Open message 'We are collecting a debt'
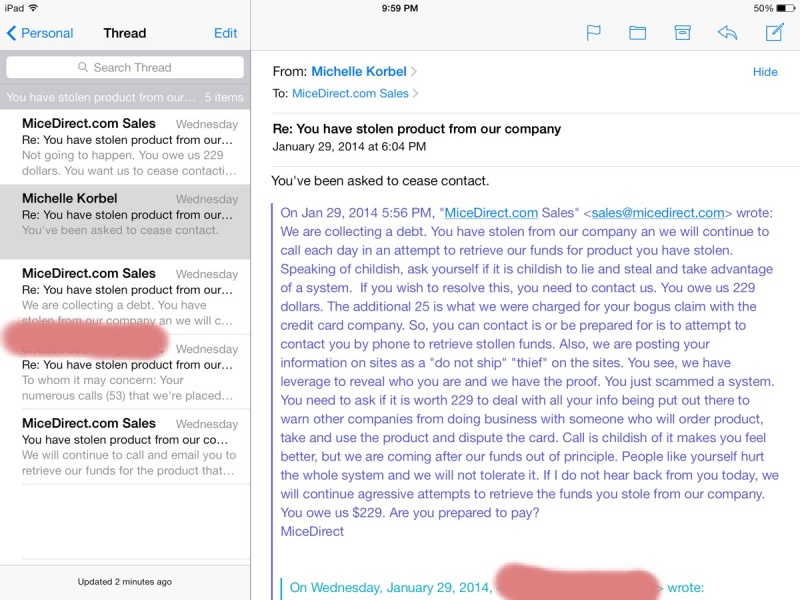 click(125, 297)
